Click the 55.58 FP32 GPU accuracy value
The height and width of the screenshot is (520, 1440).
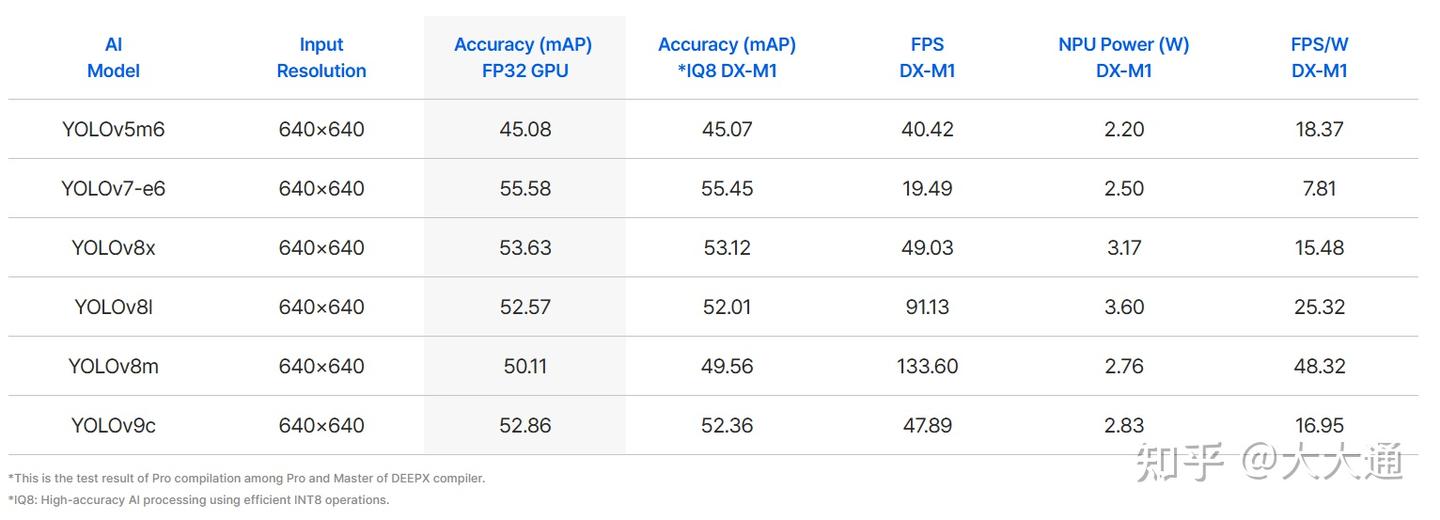(x=525, y=188)
